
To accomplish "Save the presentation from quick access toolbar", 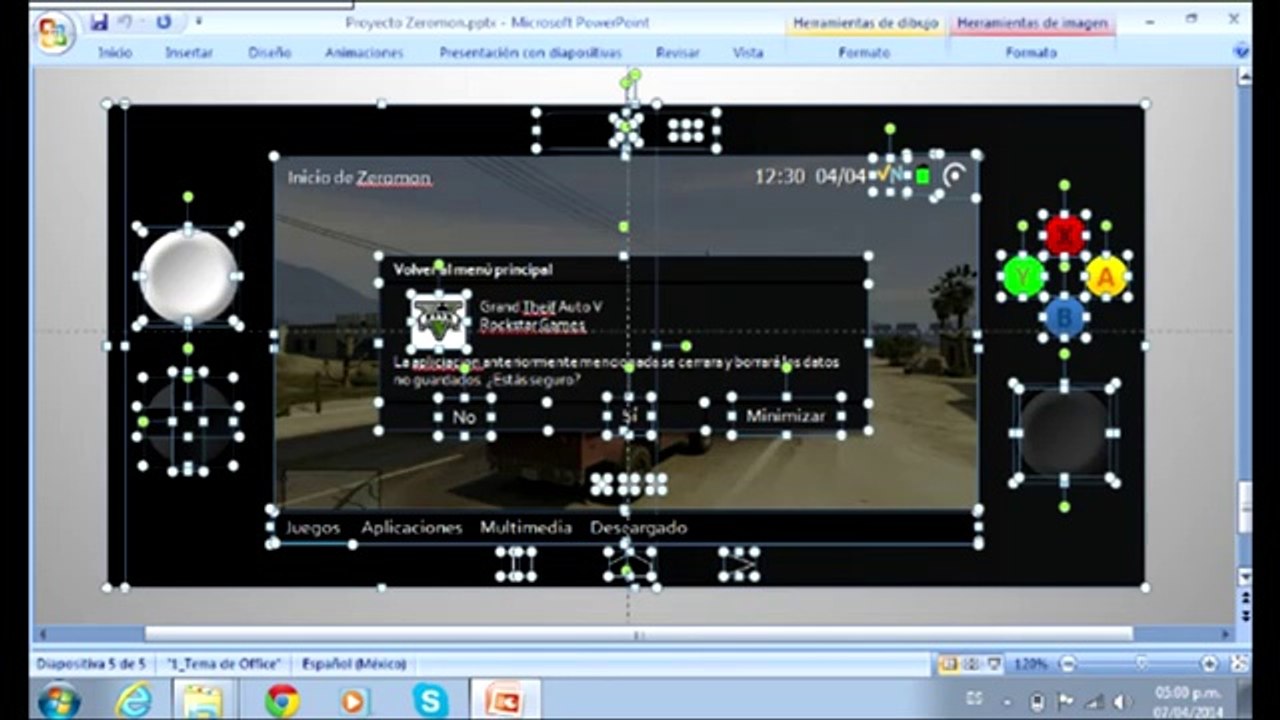I will click(x=99, y=21).
